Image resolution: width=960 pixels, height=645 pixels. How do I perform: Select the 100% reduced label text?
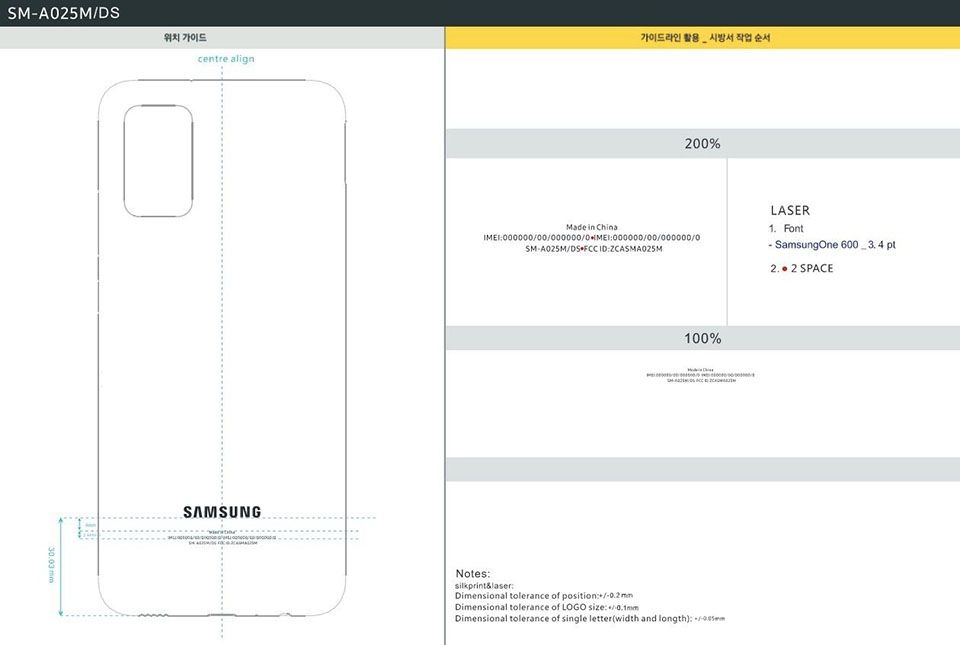(x=700, y=374)
